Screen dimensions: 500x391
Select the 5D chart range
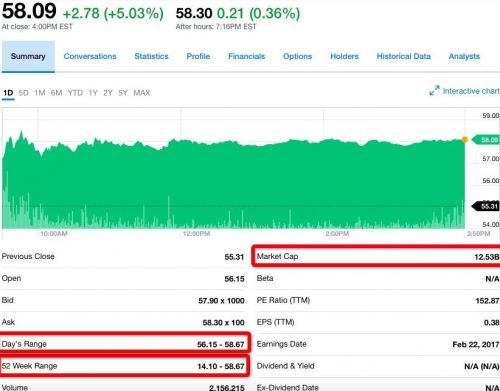(23, 93)
